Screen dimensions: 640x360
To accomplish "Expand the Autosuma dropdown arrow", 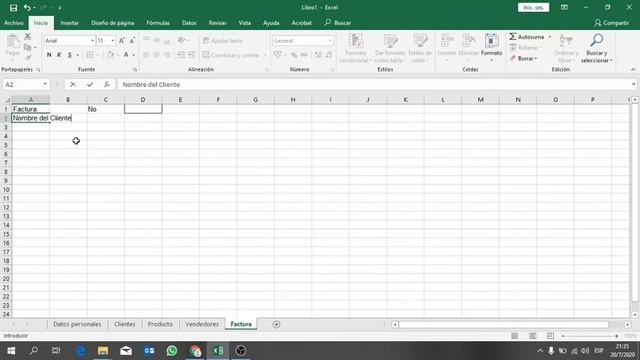I will point(549,37).
